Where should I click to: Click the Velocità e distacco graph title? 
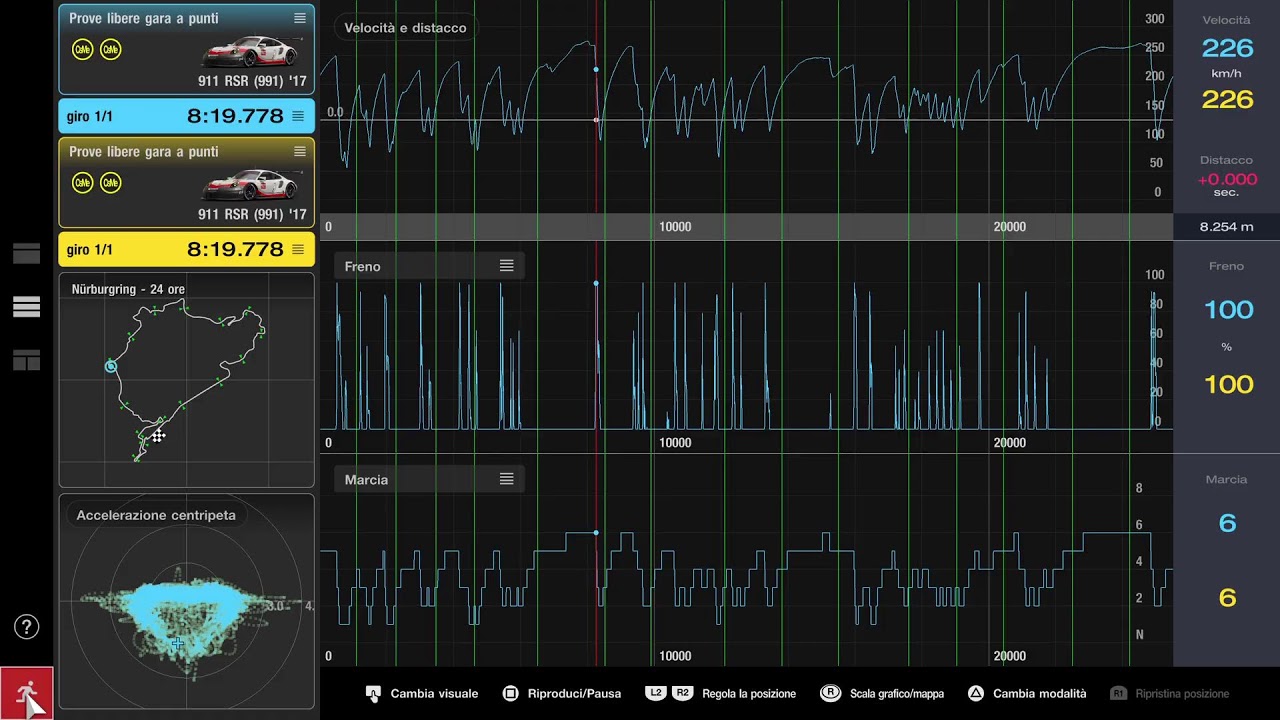click(405, 28)
